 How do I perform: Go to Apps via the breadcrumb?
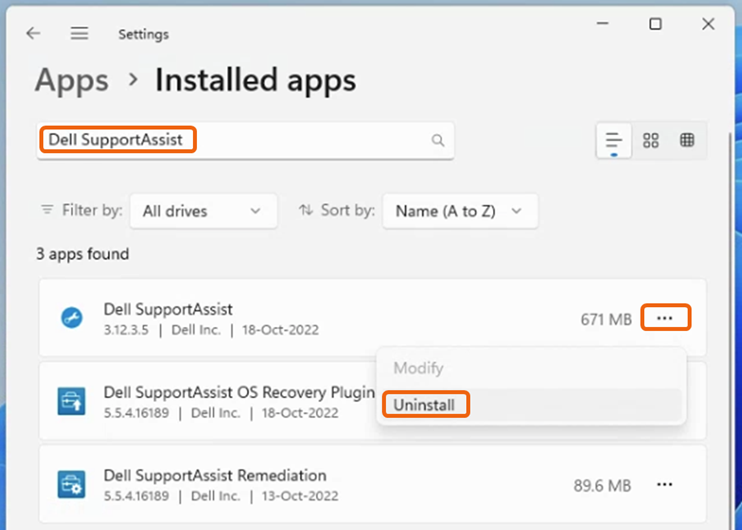[x=71, y=80]
